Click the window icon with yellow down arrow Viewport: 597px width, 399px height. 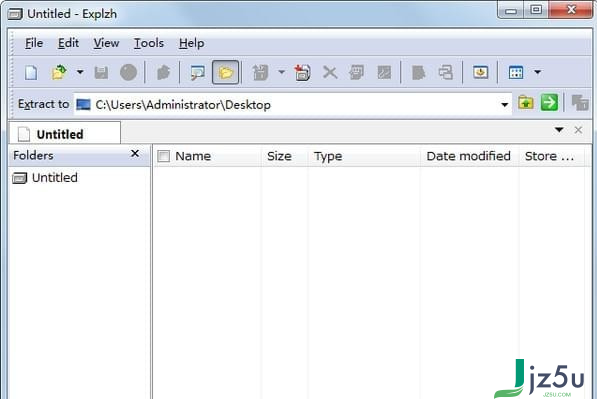point(480,72)
